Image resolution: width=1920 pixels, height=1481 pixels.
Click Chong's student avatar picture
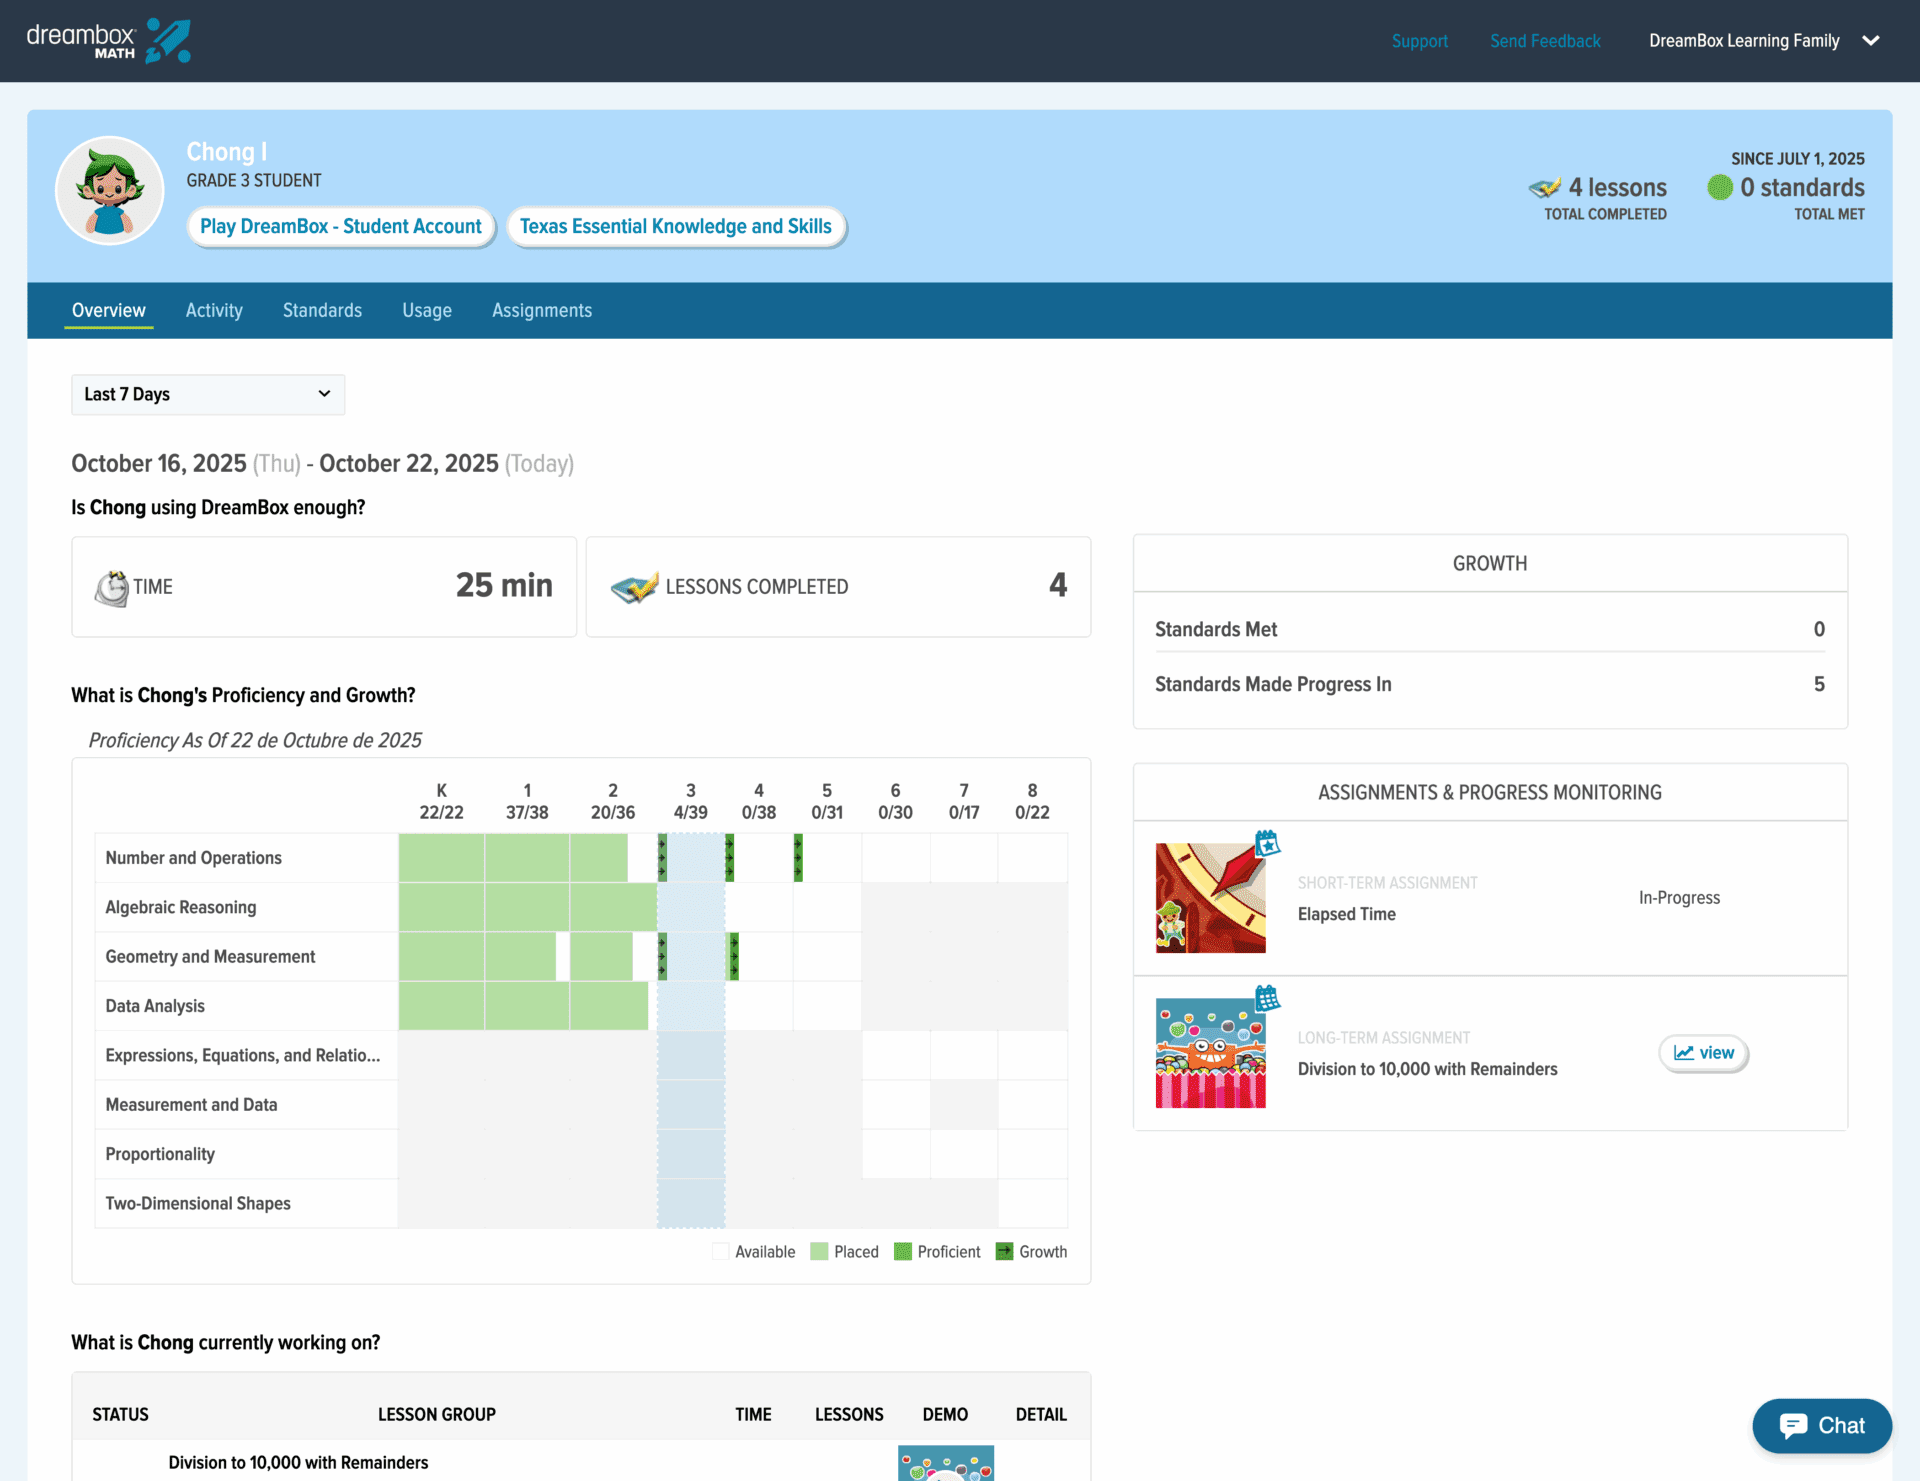tap(110, 190)
